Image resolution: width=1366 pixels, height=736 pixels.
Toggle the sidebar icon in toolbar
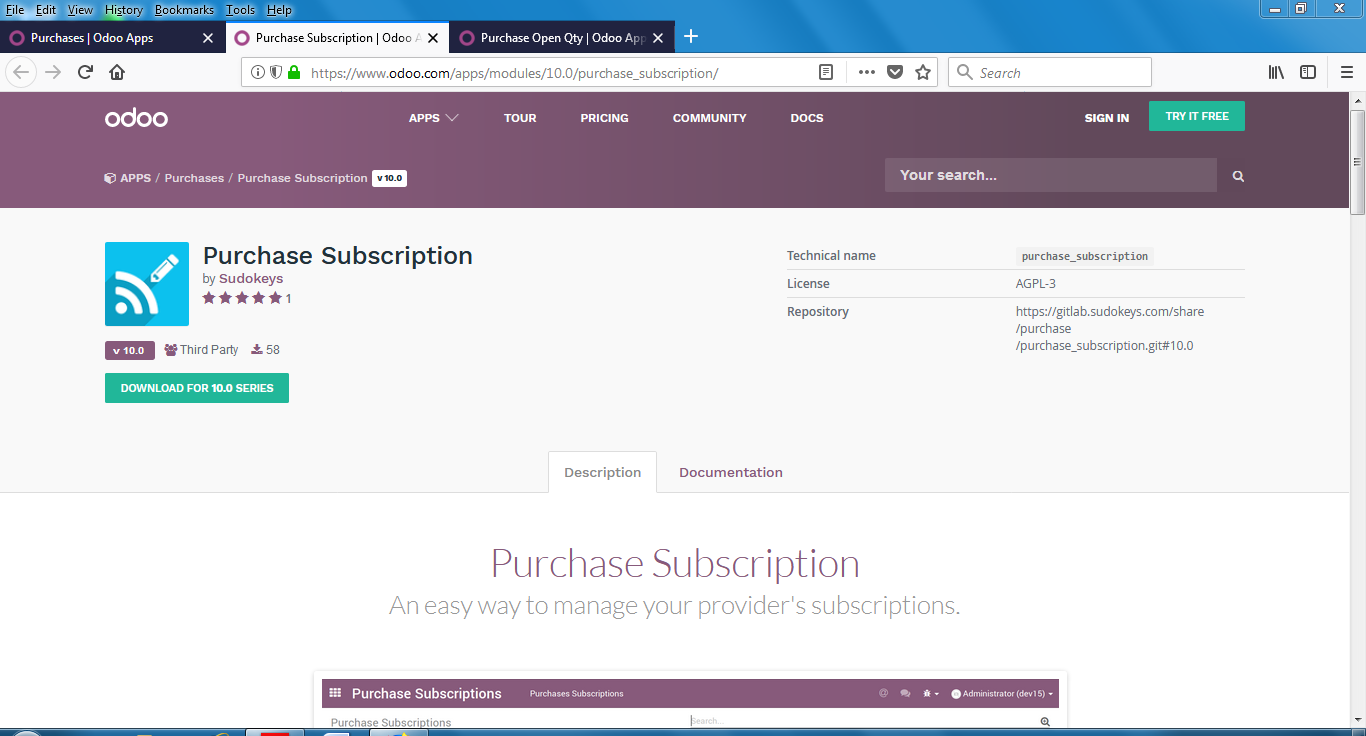pyautogui.click(x=1308, y=72)
